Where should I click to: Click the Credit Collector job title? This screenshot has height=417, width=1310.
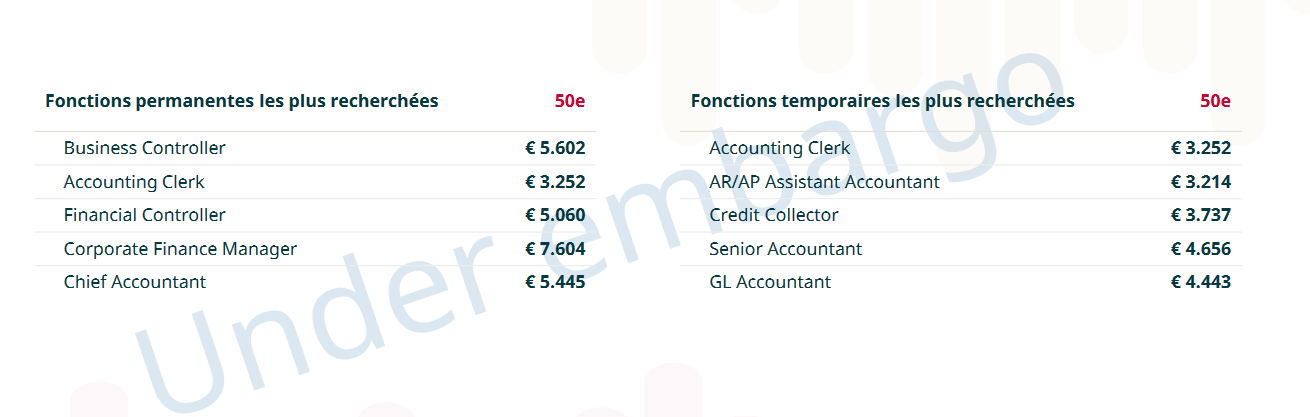click(773, 215)
